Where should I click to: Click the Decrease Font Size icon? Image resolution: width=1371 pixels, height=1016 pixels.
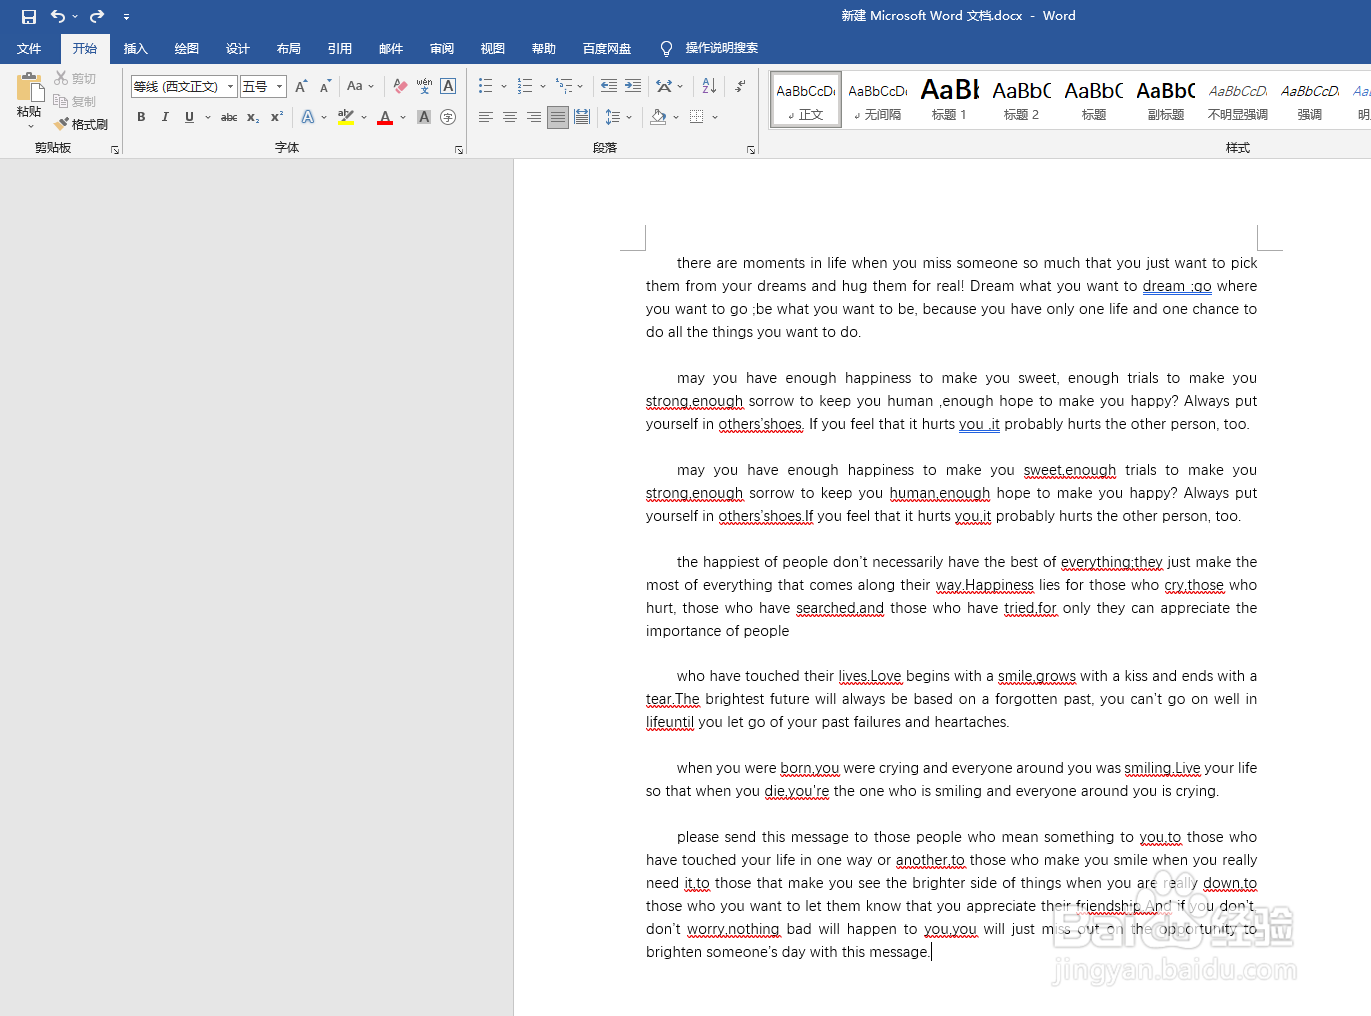click(x=325, y=87)
